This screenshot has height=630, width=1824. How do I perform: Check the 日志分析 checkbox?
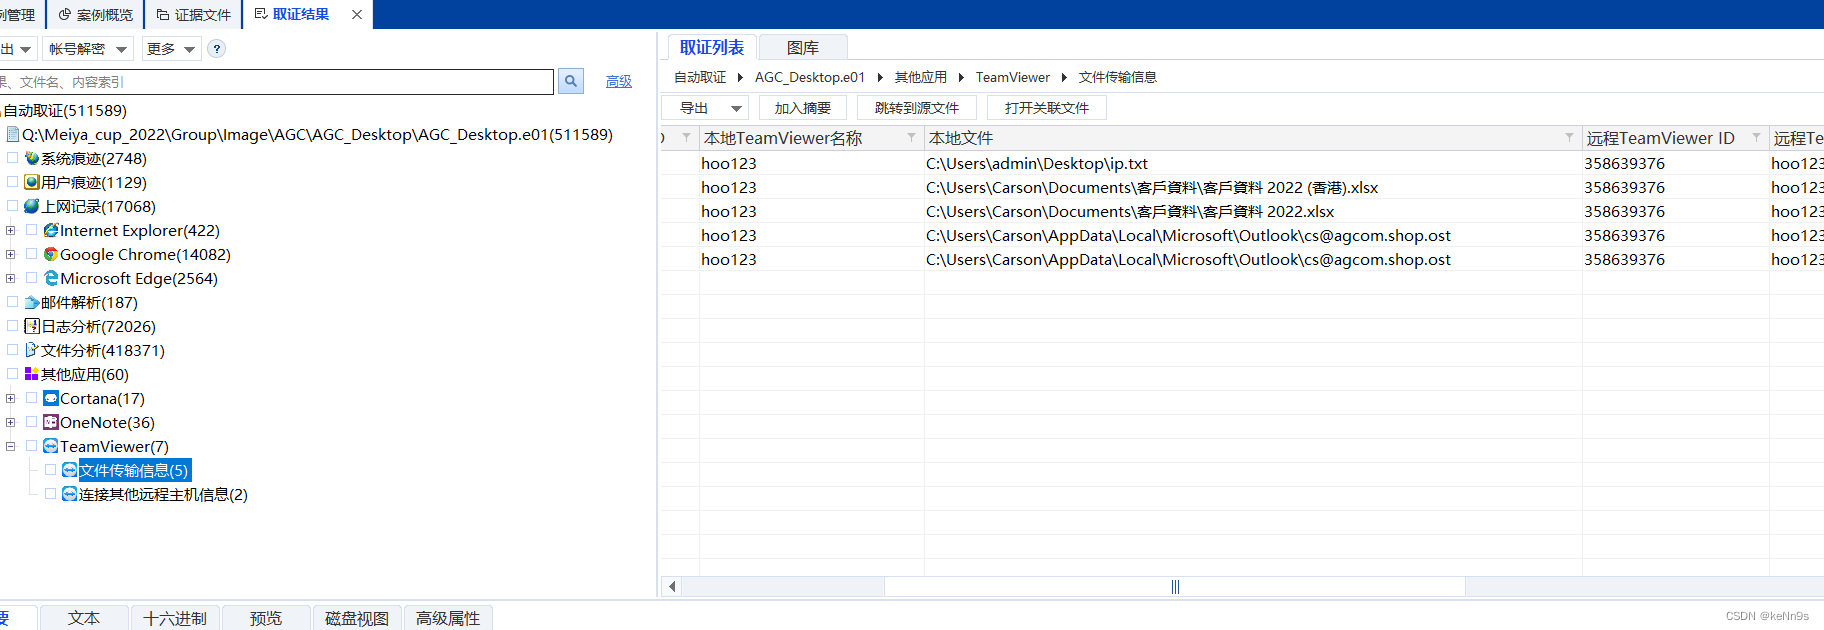click(12, 326)
